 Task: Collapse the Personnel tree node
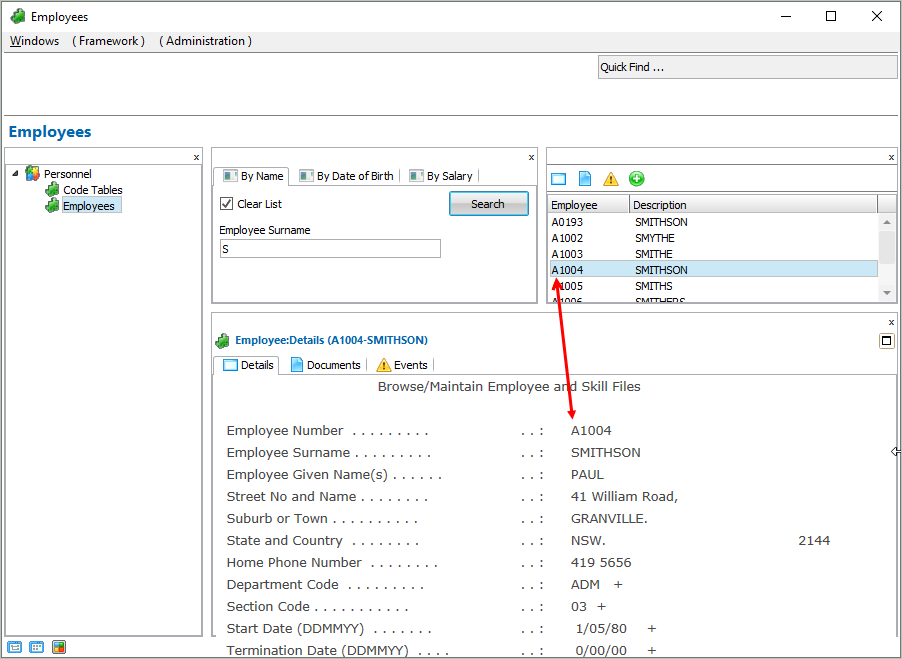click(15, 174)
